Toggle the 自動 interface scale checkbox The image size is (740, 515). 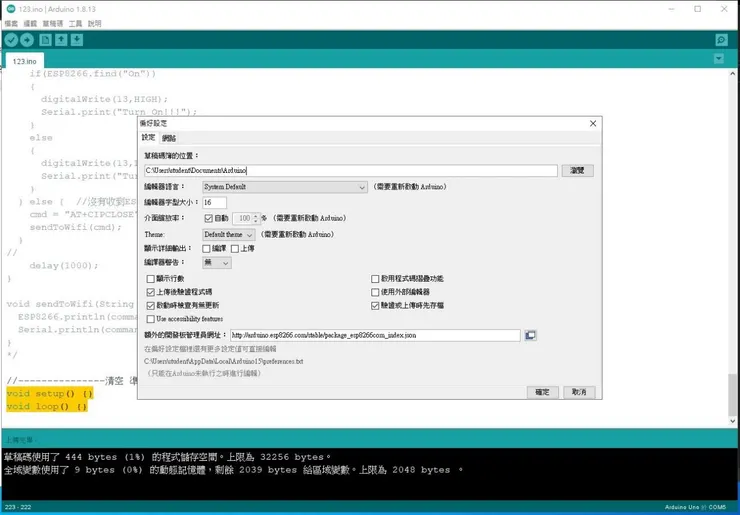pyautogui.click(x=209, y=218)
